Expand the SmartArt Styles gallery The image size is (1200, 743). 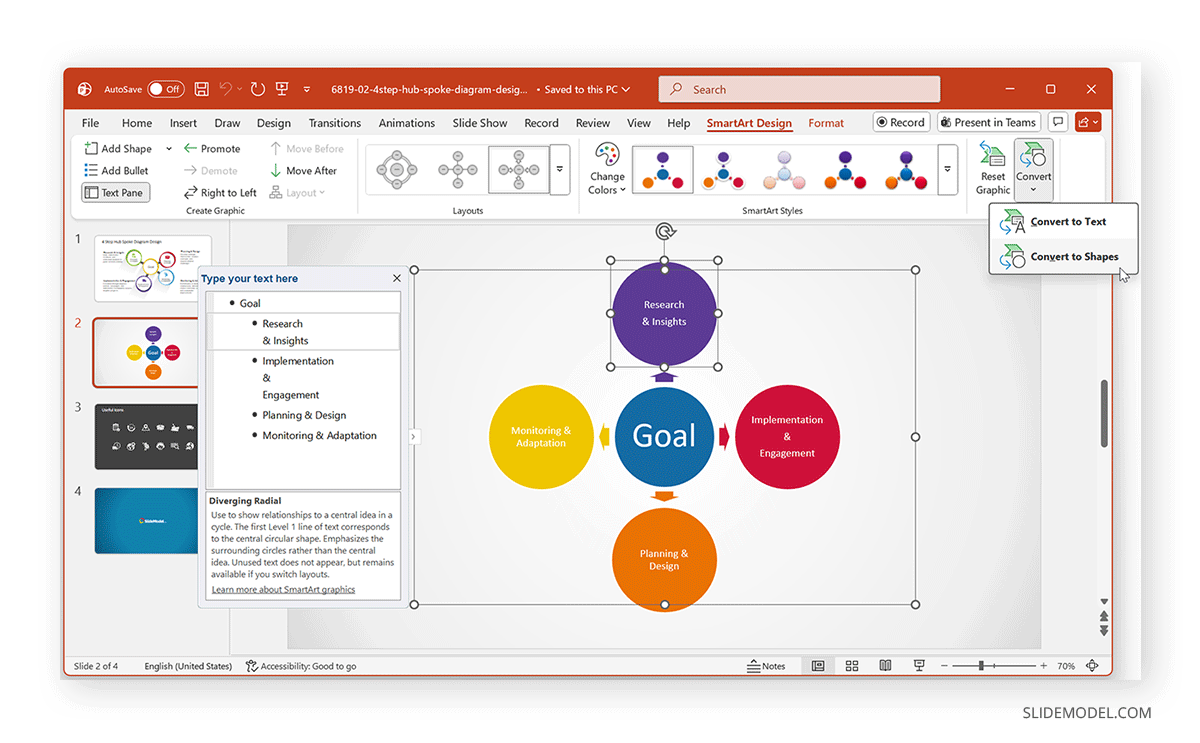[946, 169]
